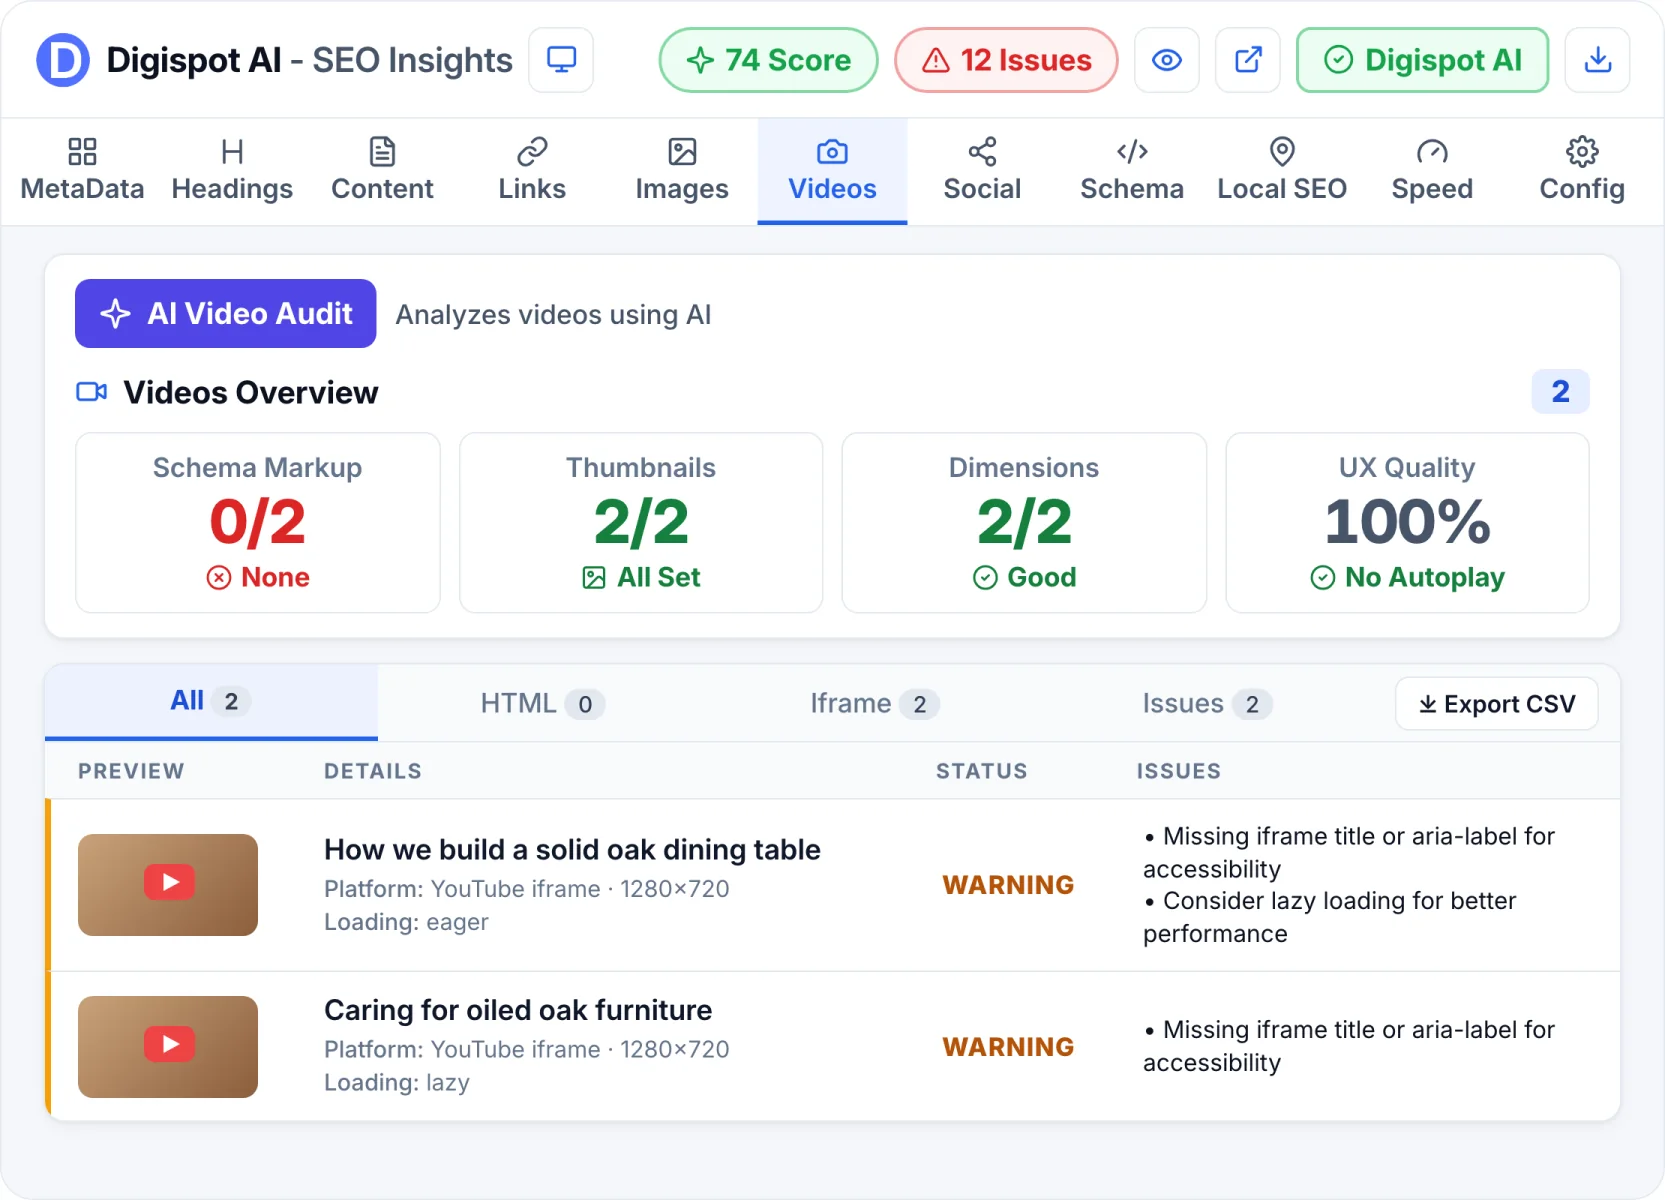
Task: Filter by HTML 0 tab
Action: [x=543, y=704]
